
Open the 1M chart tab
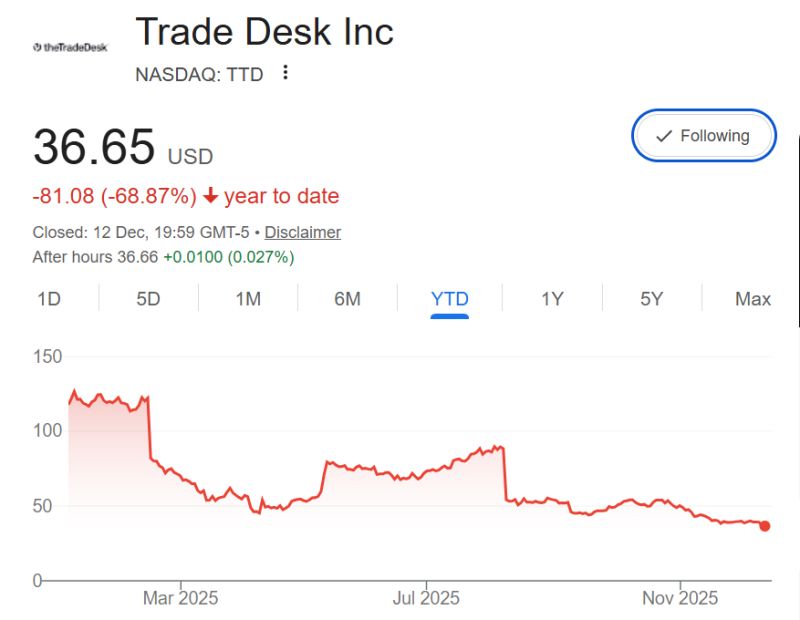(249, 298)
